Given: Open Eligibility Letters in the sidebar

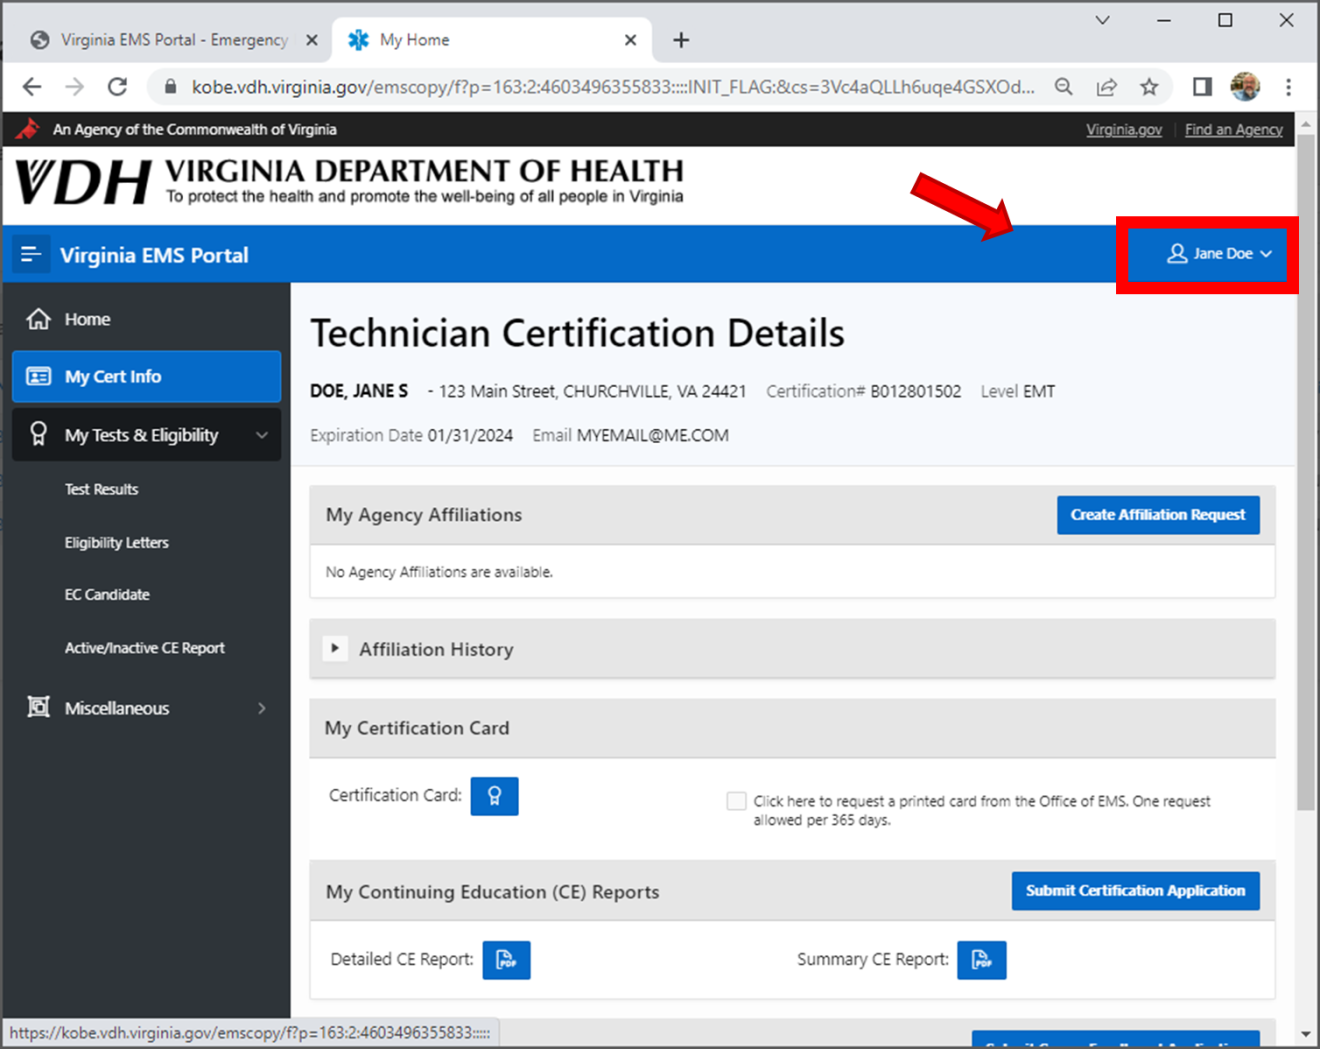Looking at the screenshot, I should pyautogui.click(x=117, y=543).
